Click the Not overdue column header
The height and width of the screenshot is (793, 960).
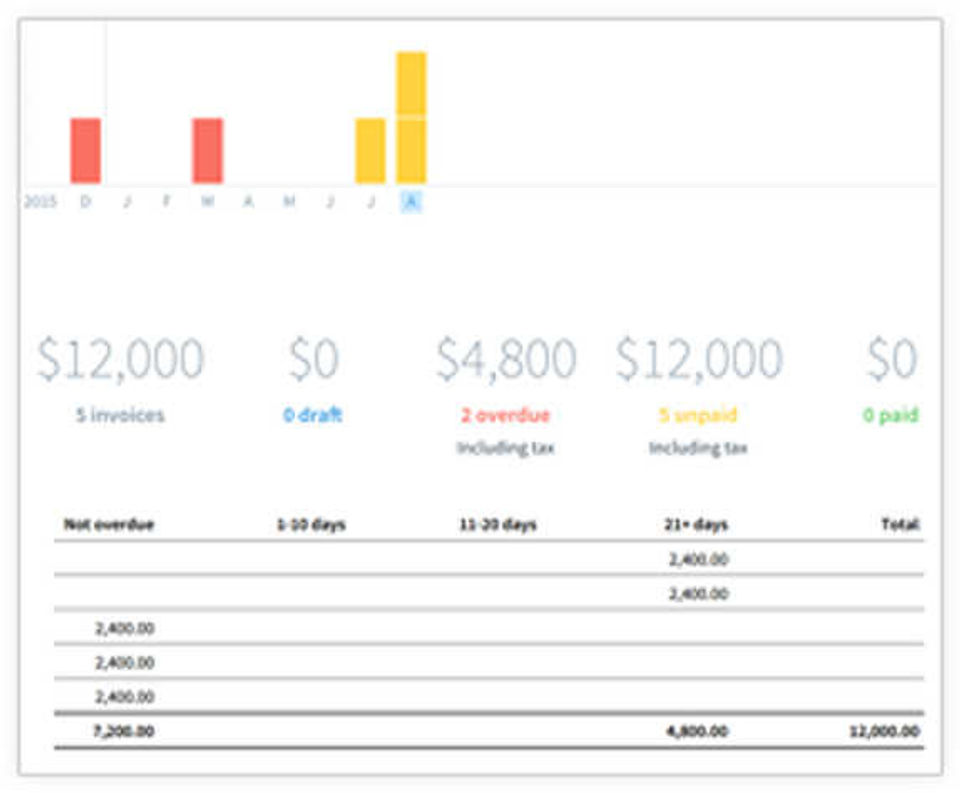109,524
